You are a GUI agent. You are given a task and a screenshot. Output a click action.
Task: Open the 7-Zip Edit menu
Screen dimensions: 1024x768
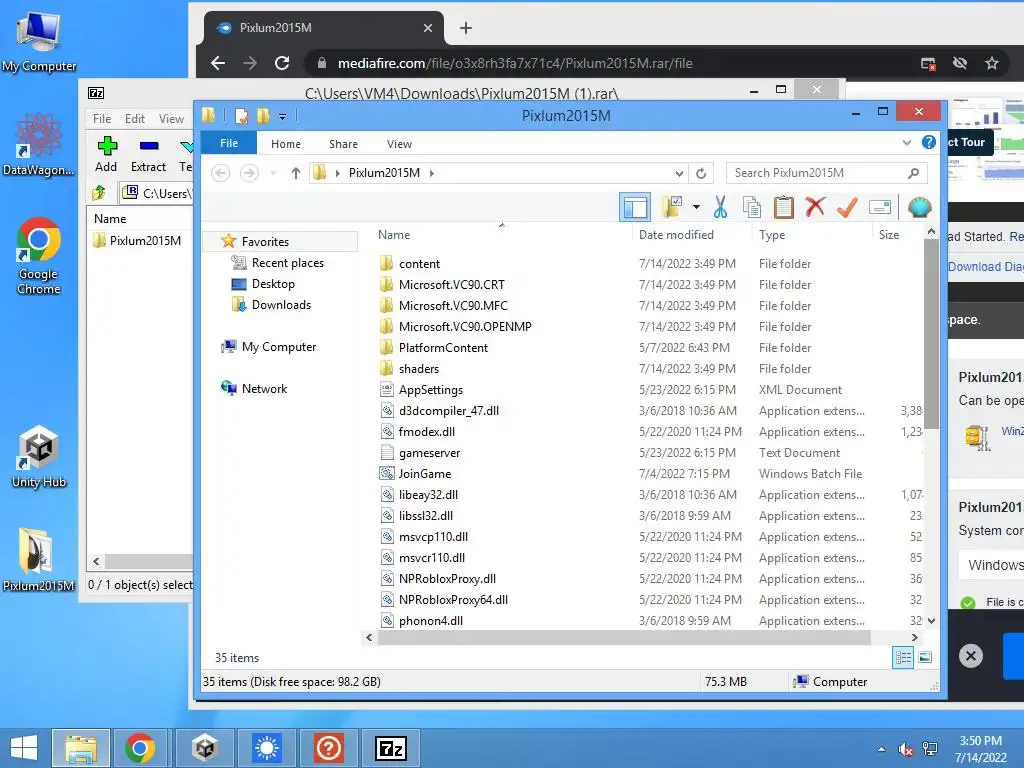coord(135,119)
